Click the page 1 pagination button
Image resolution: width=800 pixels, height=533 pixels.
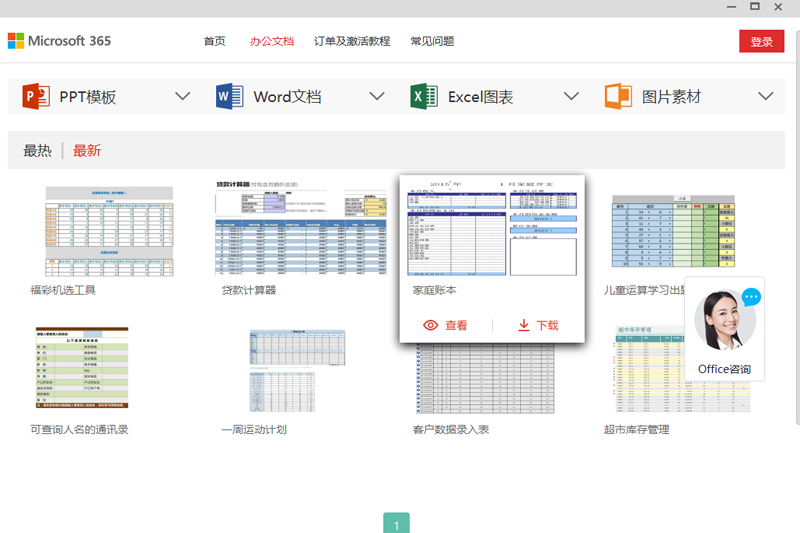(x=396, y=524)
